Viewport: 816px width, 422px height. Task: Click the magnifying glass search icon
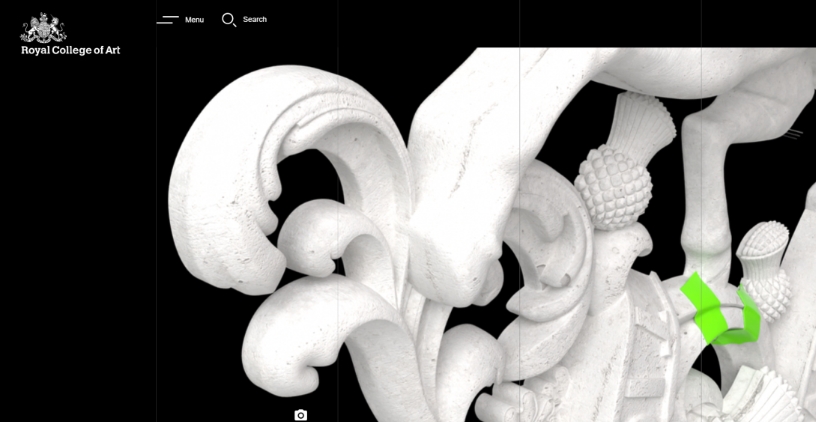[x=229, y=20]
